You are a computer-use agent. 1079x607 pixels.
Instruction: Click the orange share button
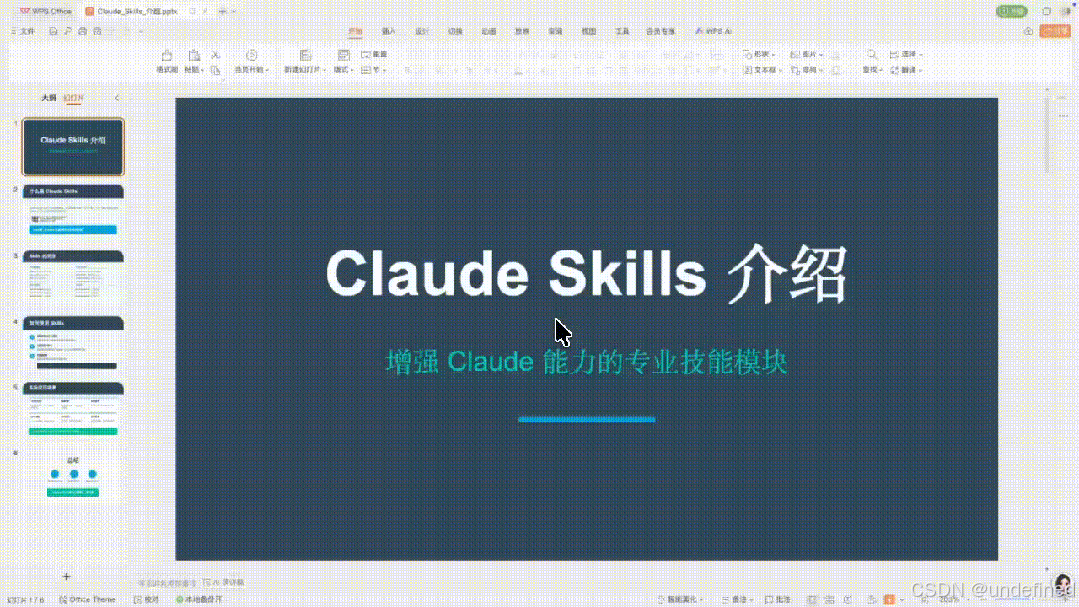[x=1056, y=32]
